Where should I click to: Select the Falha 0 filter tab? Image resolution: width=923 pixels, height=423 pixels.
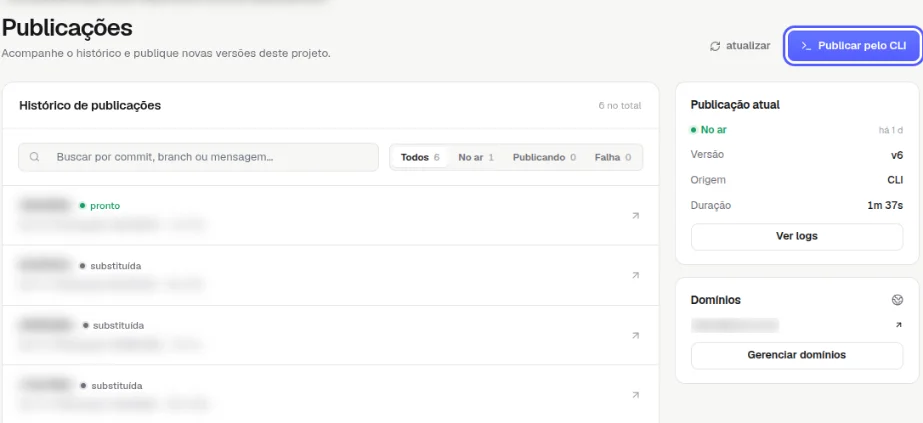[x=612, y=158]
